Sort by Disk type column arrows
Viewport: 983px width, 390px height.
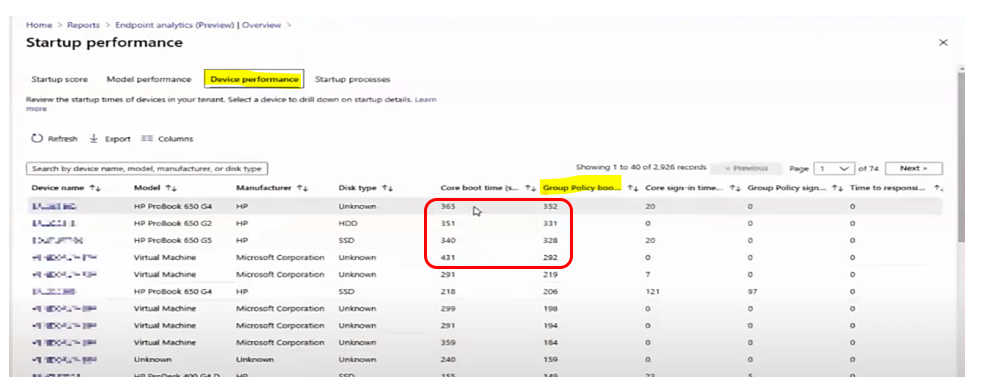(x=387, y=187)
